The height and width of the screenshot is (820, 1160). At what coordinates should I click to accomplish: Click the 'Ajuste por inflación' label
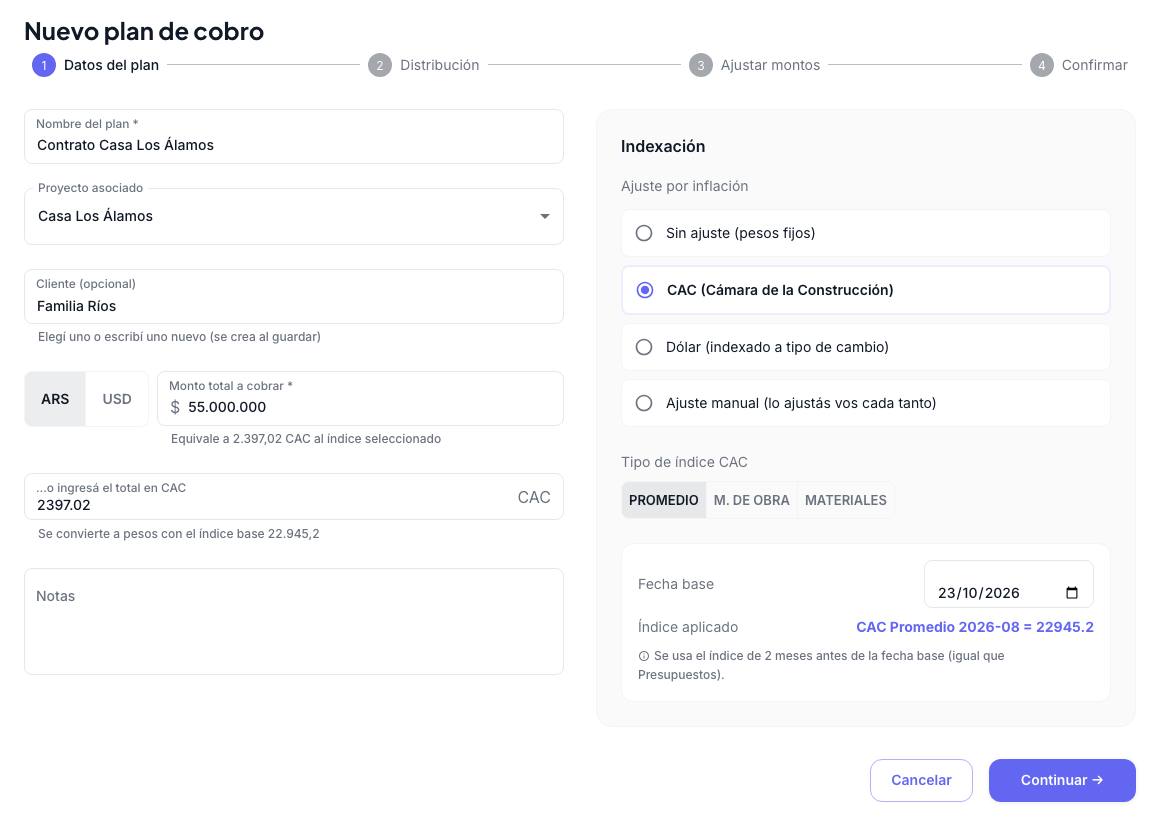[684, 186]
